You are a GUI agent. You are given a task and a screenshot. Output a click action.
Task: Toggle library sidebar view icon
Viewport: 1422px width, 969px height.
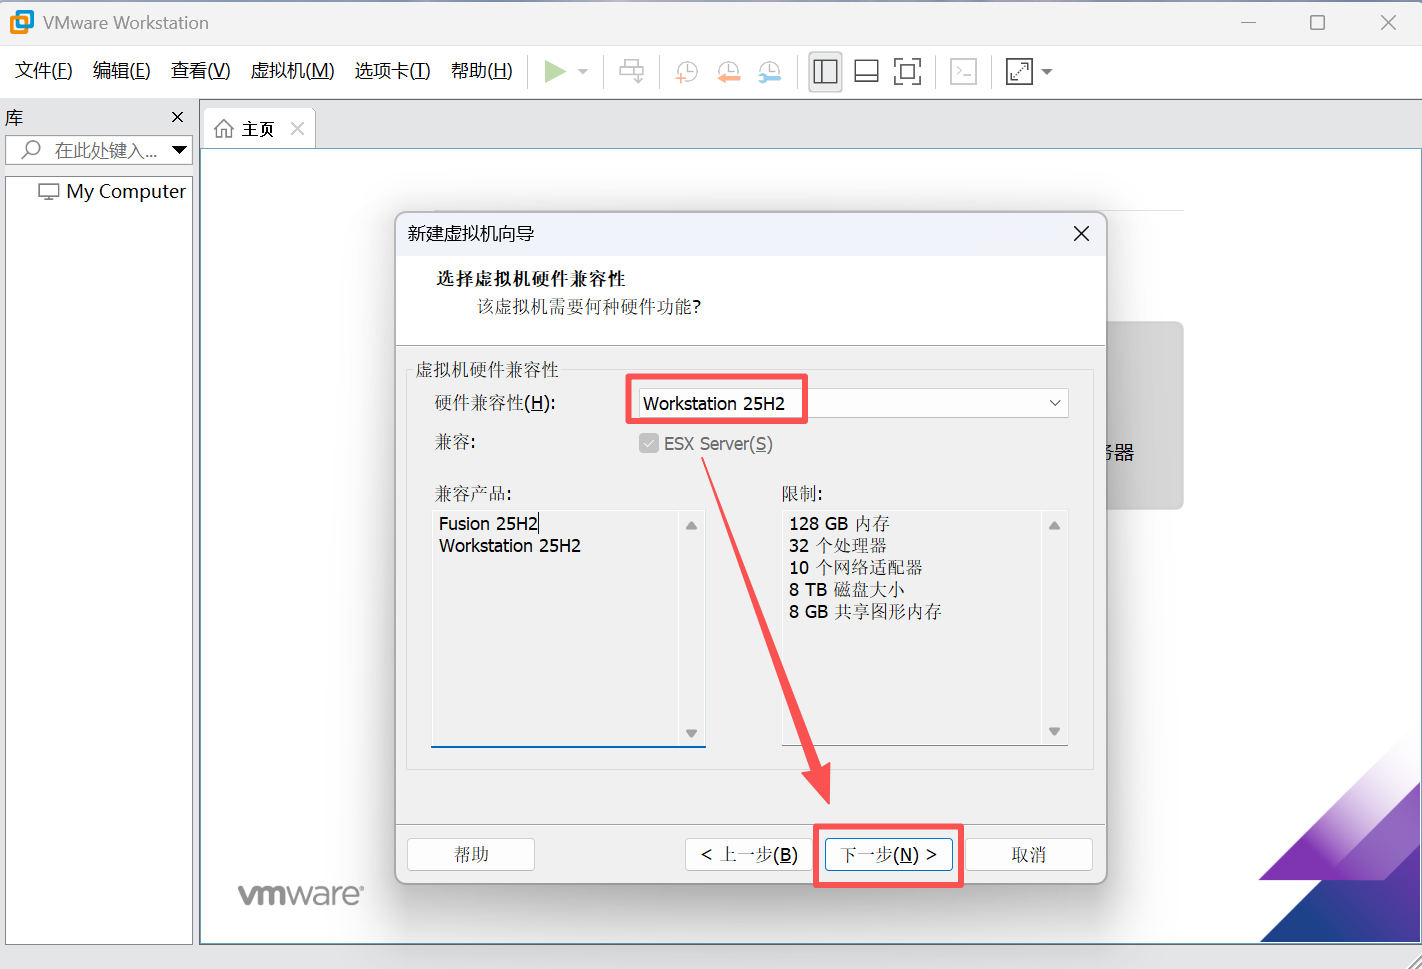click(825, 71)
